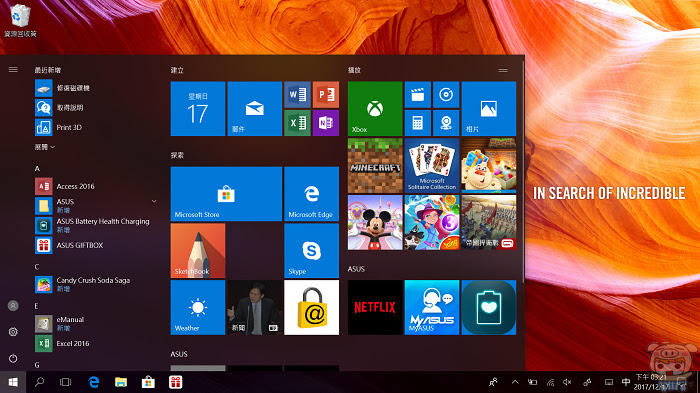Open Microsoft Store on taskbar
This screenshot has height=393, width=700.
point(148,382)
